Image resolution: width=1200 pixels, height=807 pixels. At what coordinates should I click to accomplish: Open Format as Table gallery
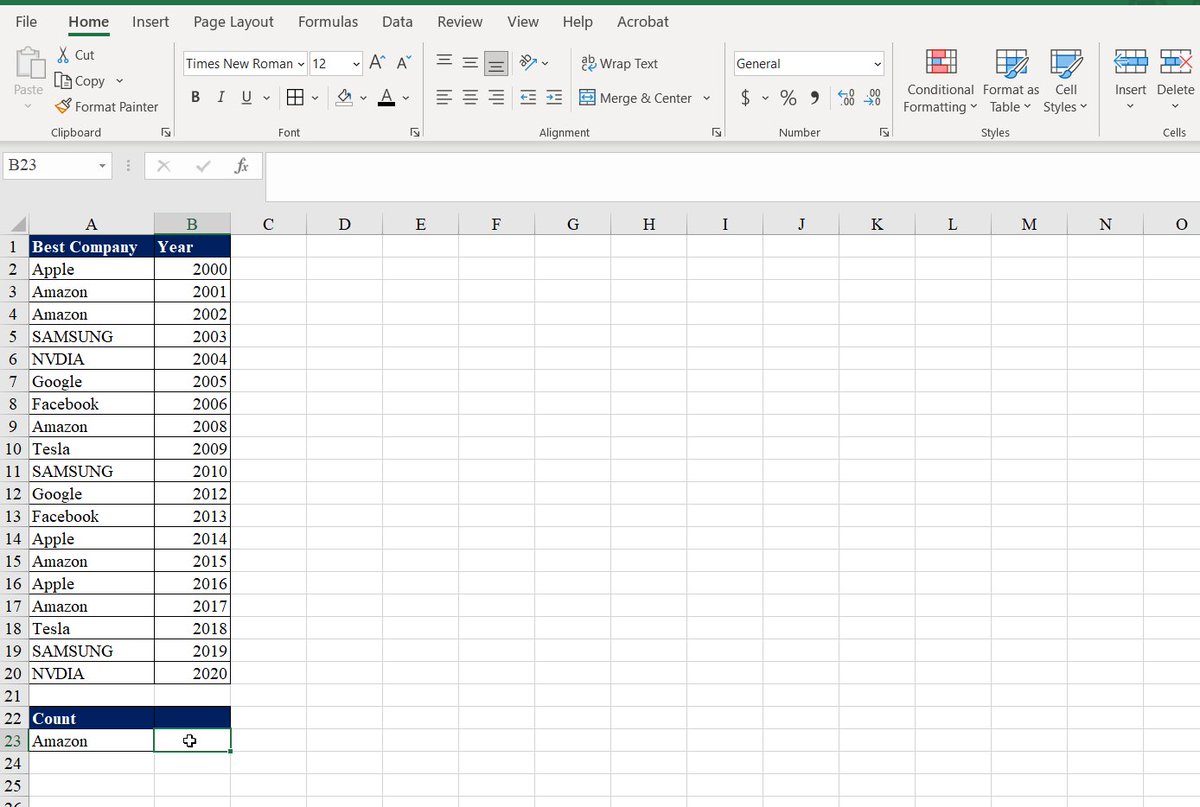1011,80
